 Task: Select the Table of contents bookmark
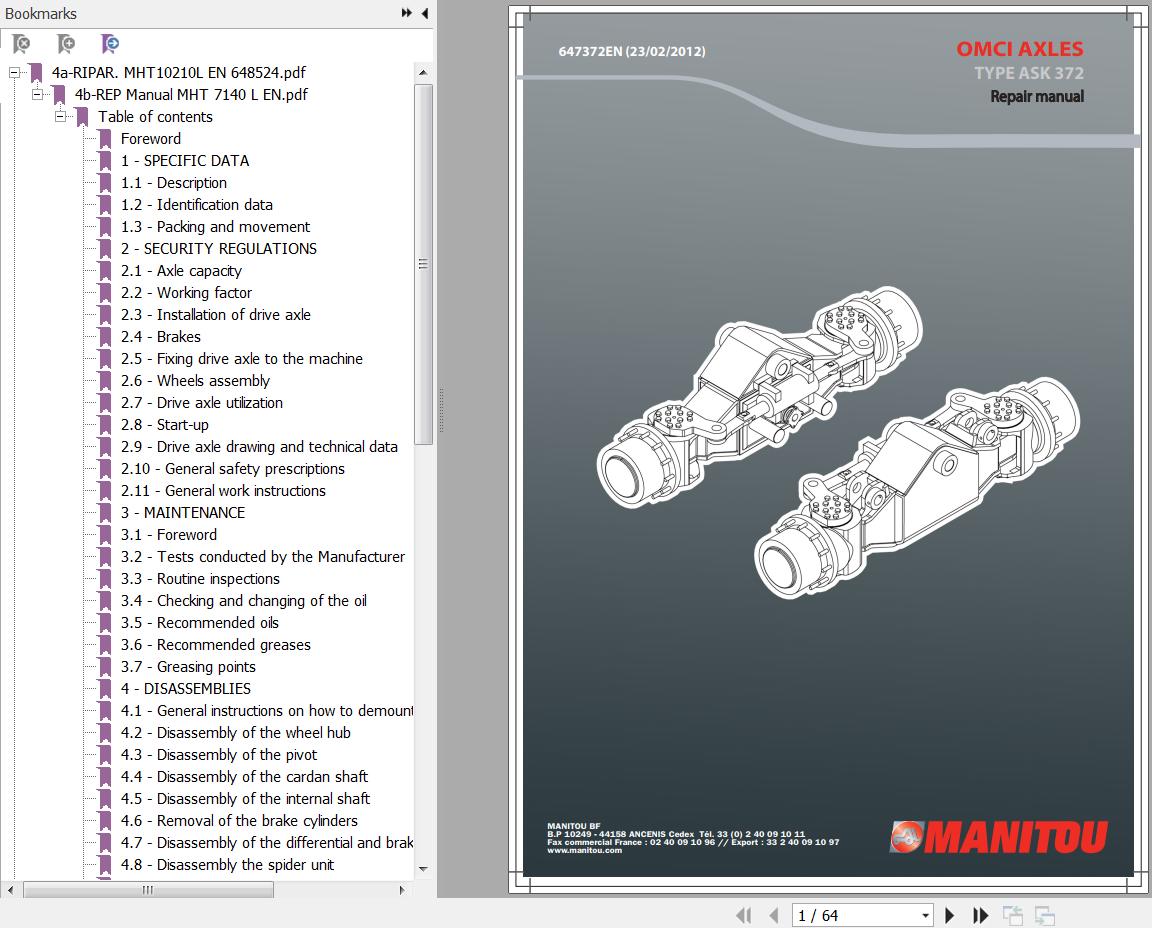tap(155, 117)
